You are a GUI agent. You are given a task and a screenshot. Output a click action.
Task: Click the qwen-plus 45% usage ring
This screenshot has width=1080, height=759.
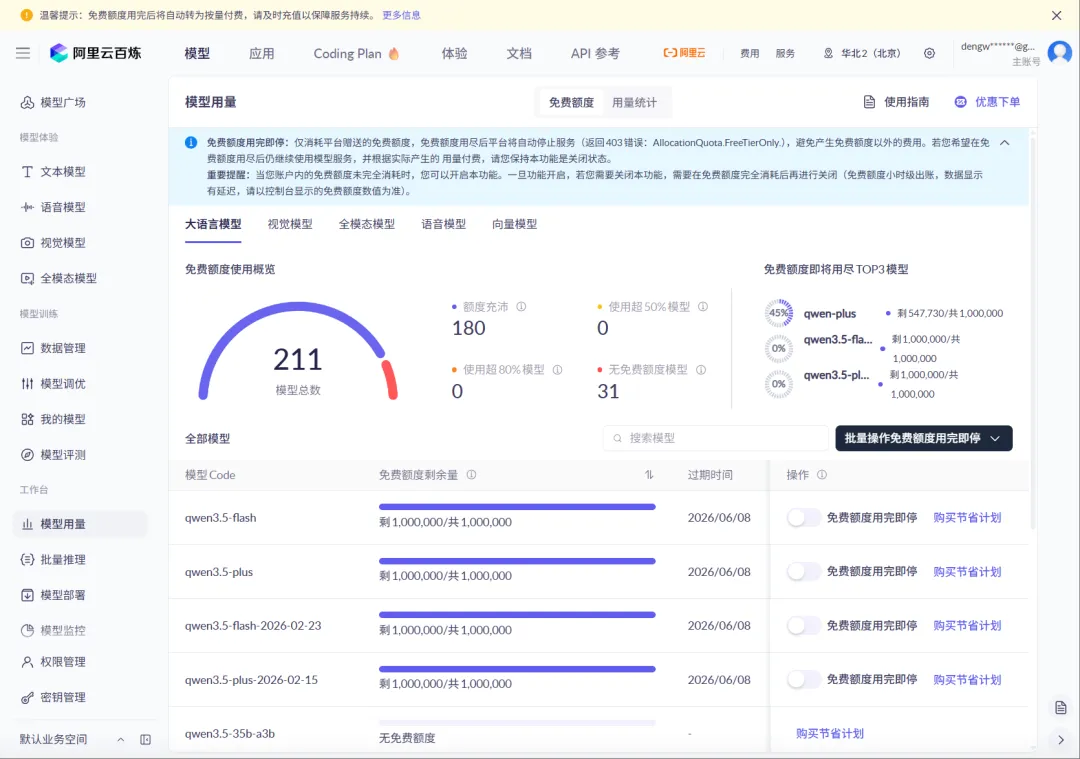coord(778,313)
